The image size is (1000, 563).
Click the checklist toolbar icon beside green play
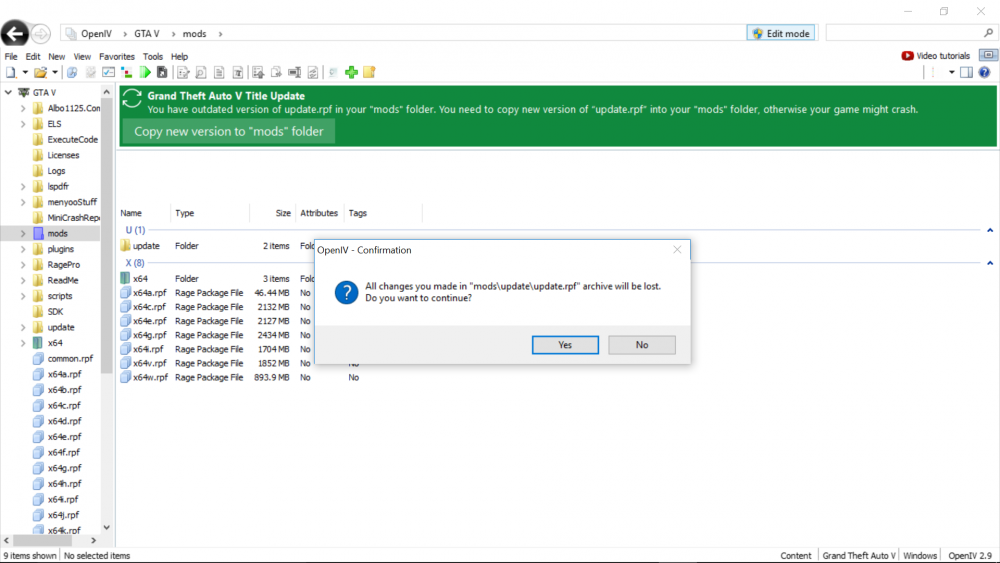pyautogui.click(x=109, y=73)
